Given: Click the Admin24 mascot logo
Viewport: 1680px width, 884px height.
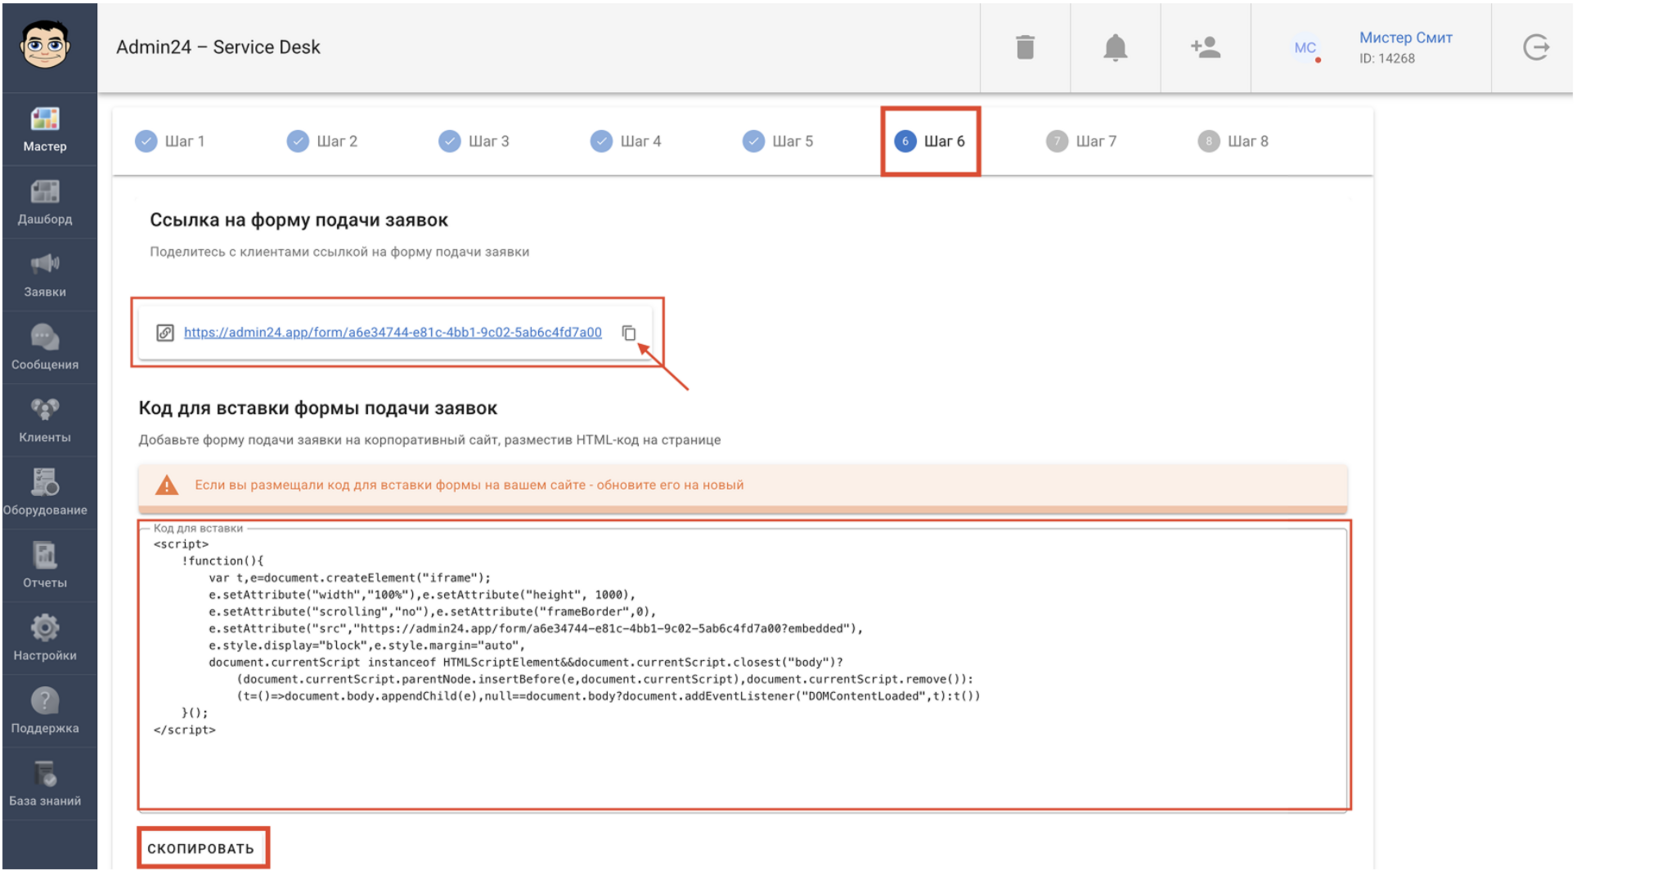Looking at the screenshot, I should 45,45.
